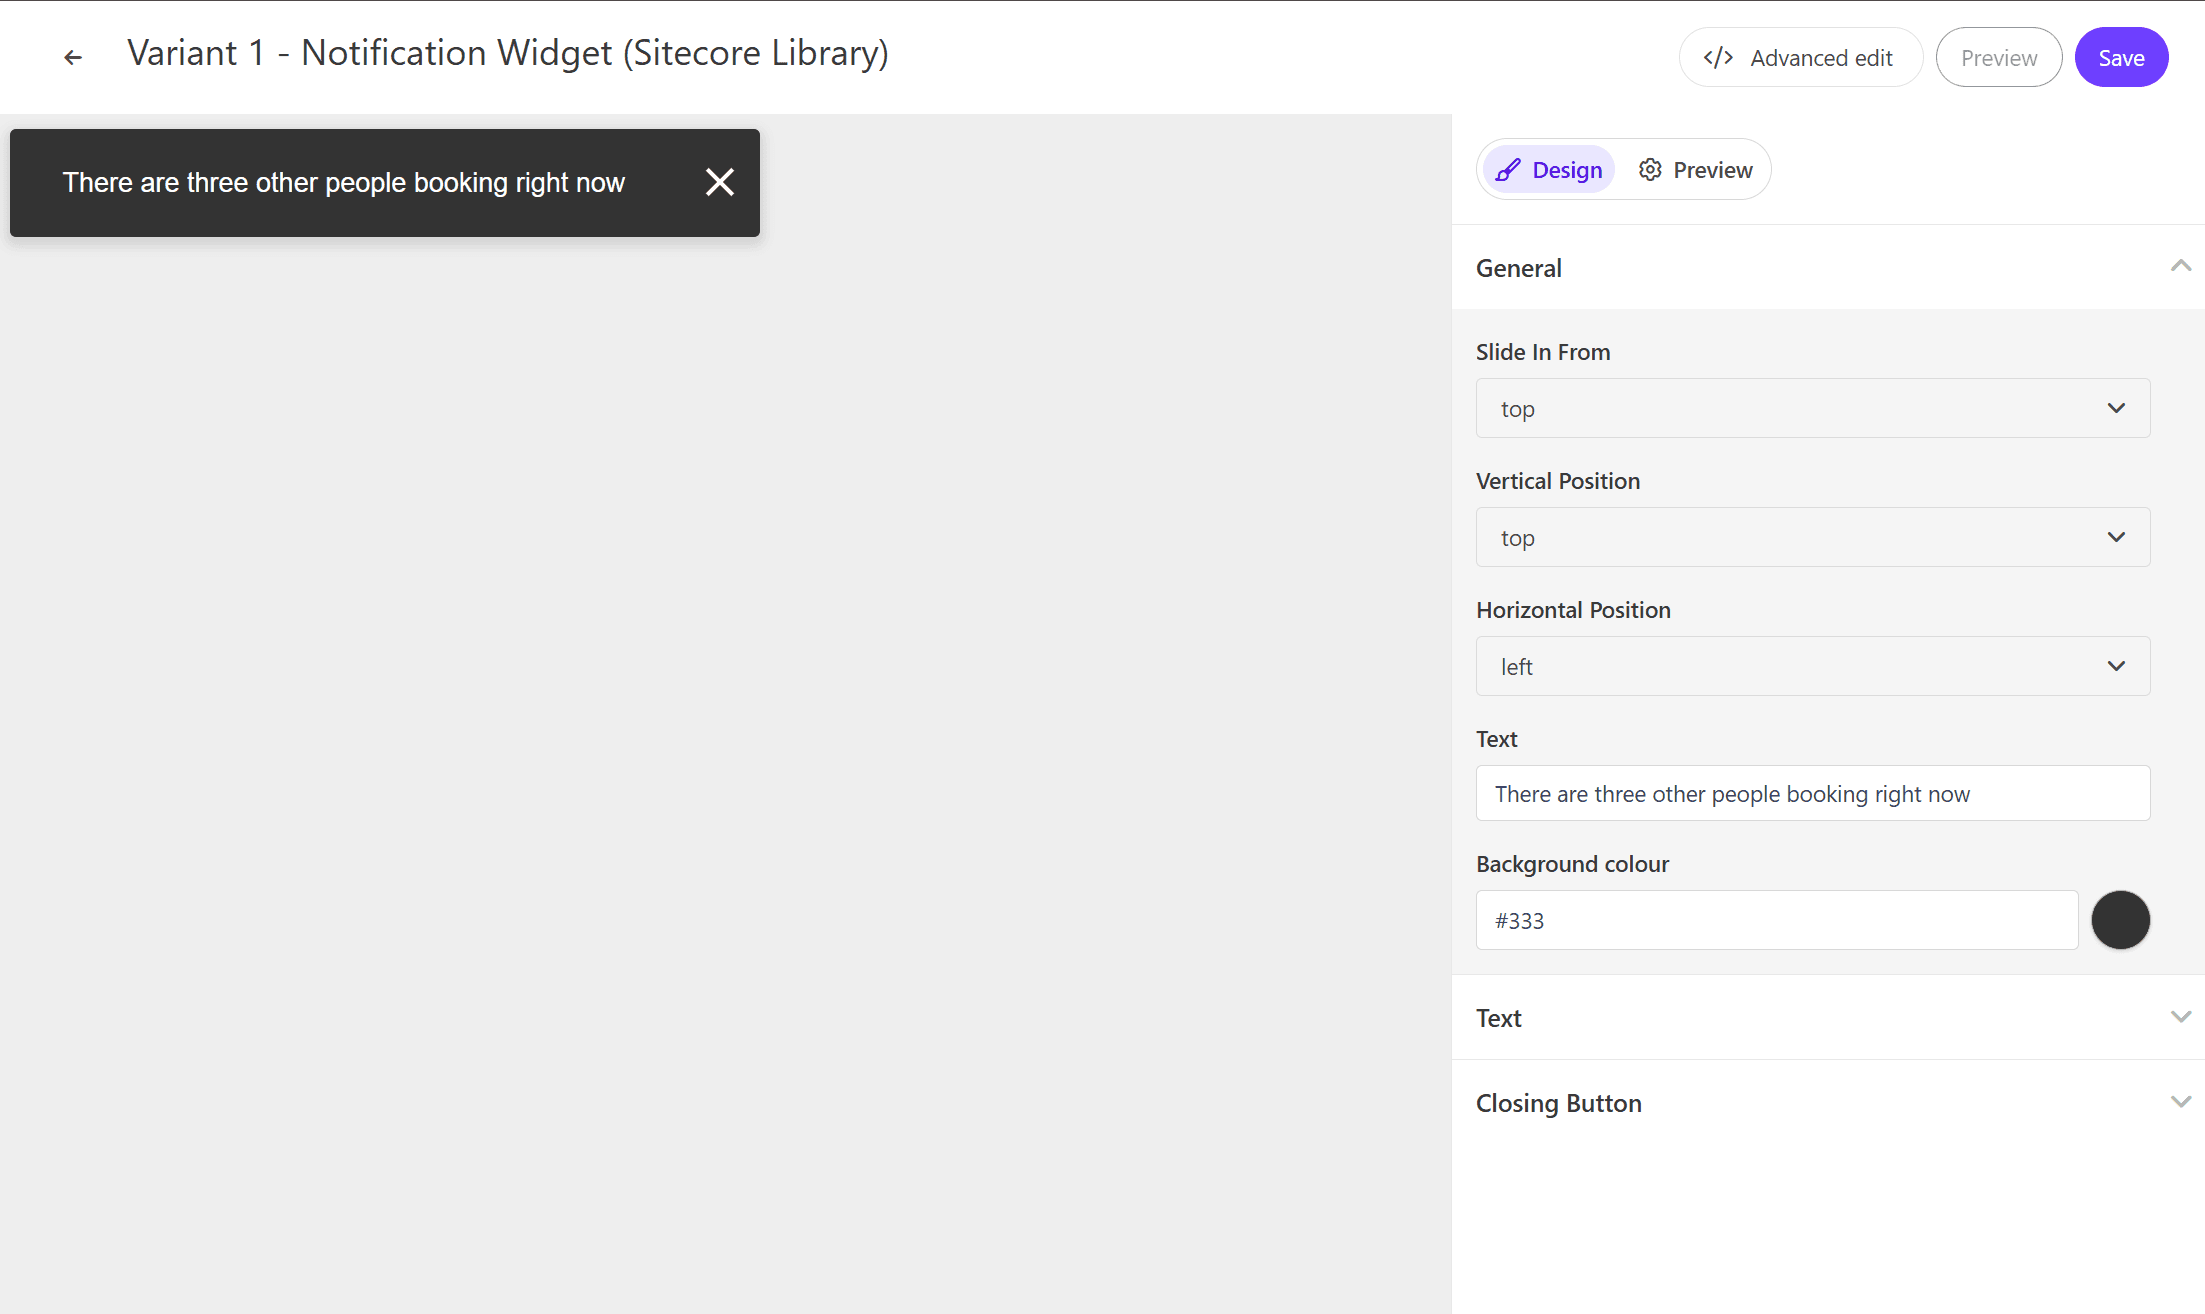Click the Save button
Image resolution: width=2205 pixels, height=1314 pixels.
click(2121, 58)
